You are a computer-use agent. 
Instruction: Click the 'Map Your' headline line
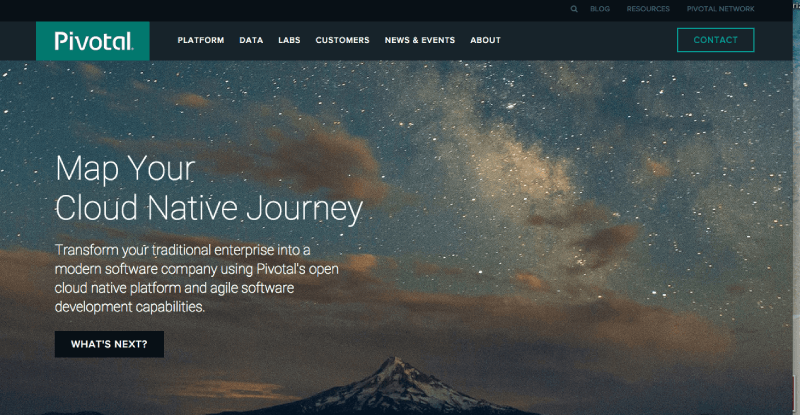click(125, 169)
